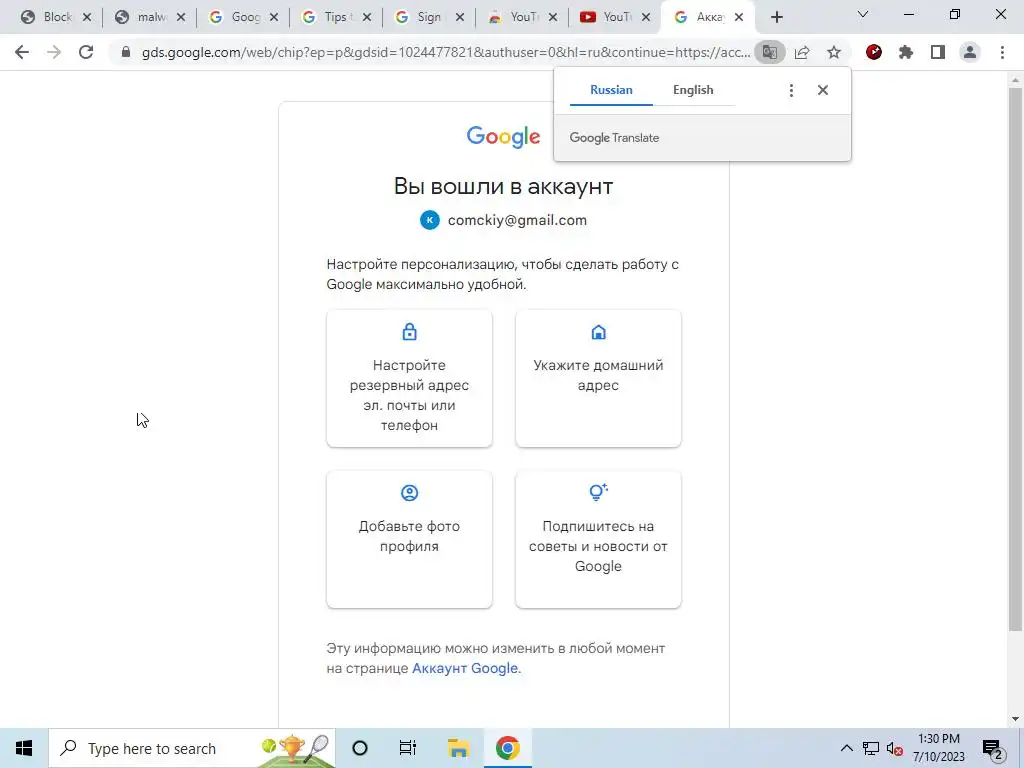Click the comckiy@gmail.com account chip
1024x768 pixels.
tap(504, 220)
